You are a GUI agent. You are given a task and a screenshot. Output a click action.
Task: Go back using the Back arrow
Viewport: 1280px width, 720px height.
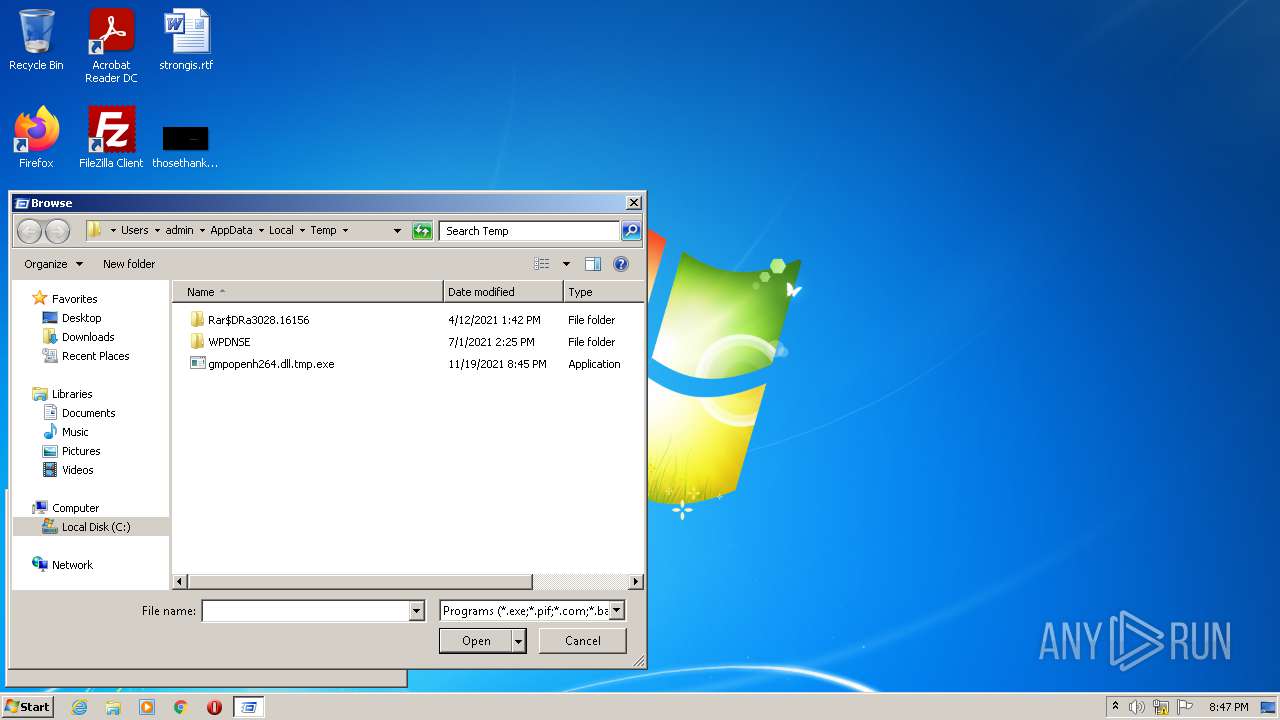tap(30, 231)
